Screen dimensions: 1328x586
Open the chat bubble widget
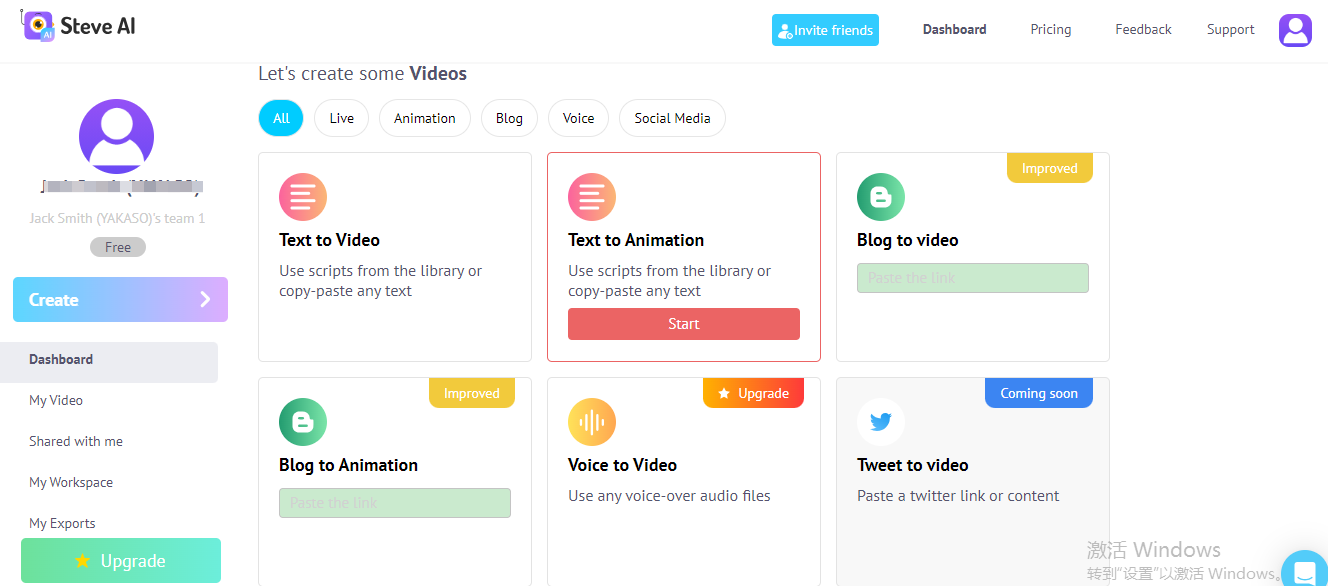[1304, 570]
